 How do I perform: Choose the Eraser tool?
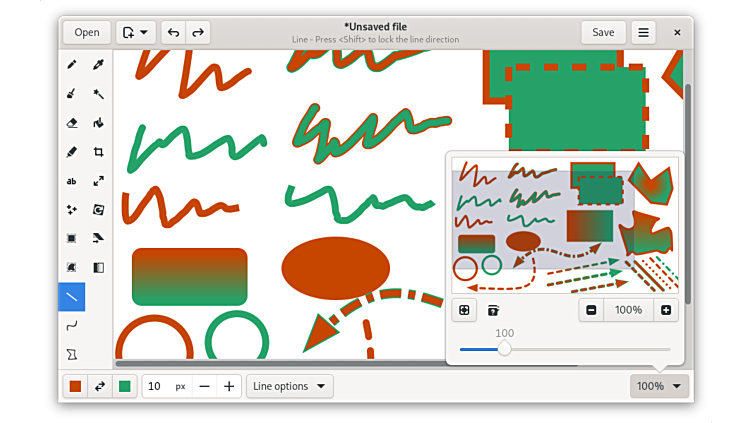tap(71, 124)
